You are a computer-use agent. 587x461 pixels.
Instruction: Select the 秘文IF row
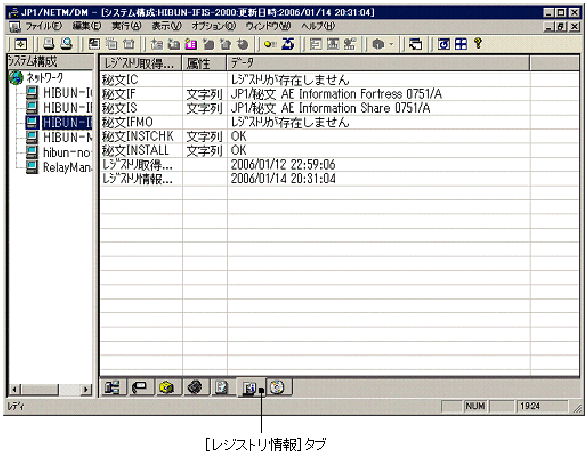(339, 94)
